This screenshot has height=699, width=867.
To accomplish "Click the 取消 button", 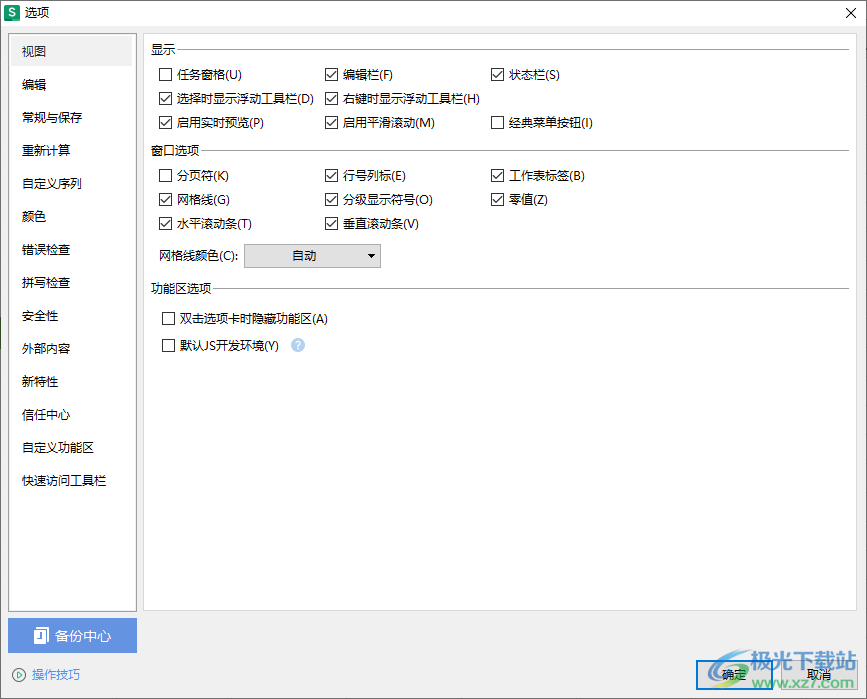I will [818, 675].
